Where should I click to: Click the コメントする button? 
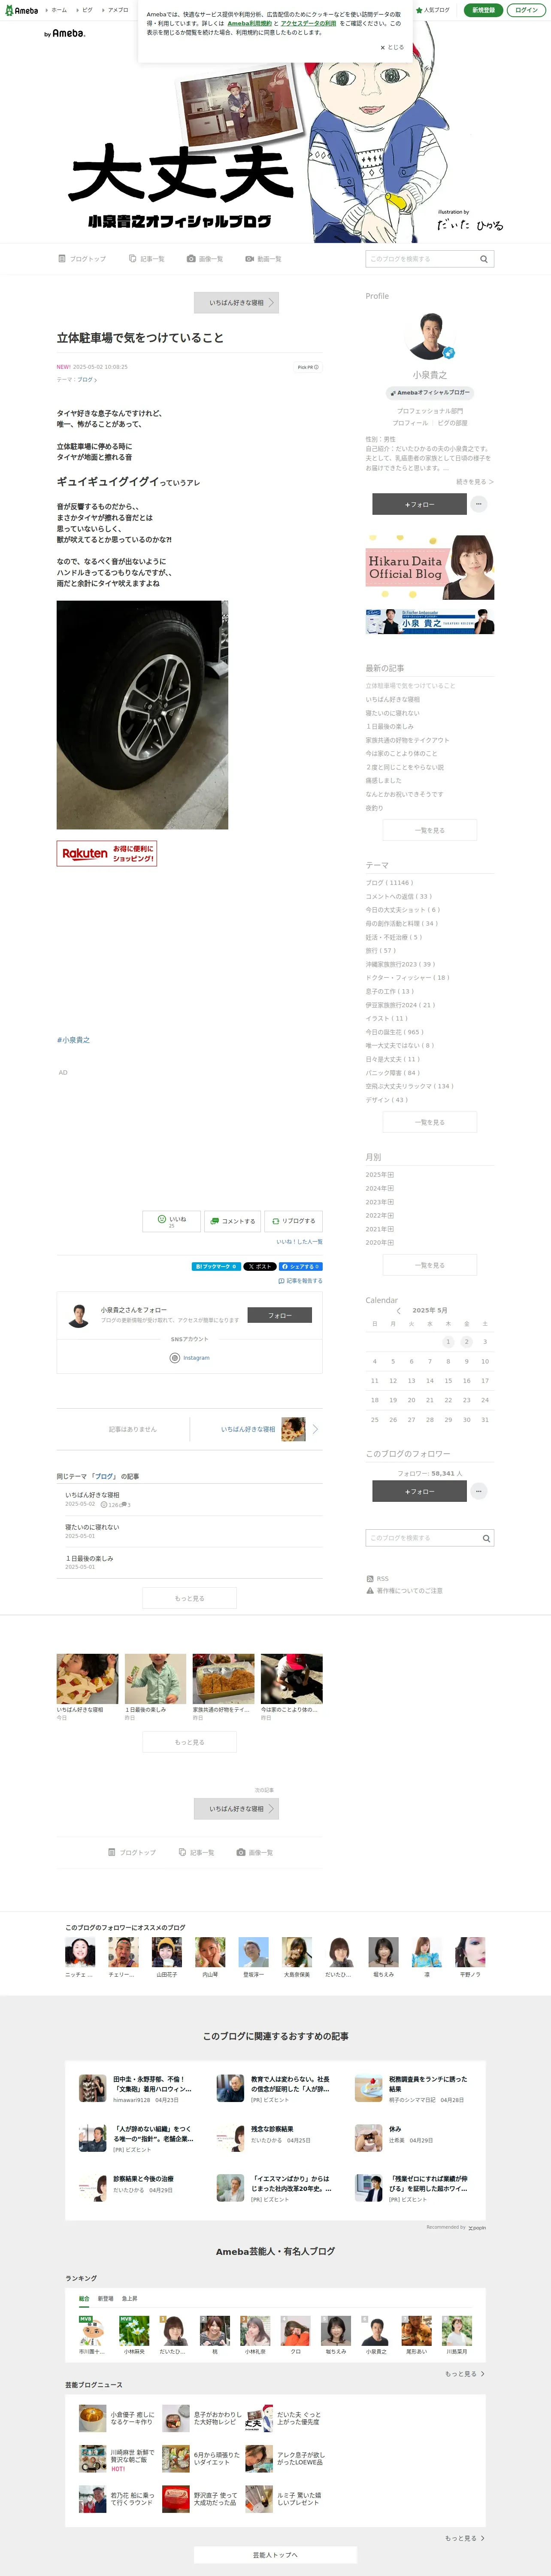232,1221
